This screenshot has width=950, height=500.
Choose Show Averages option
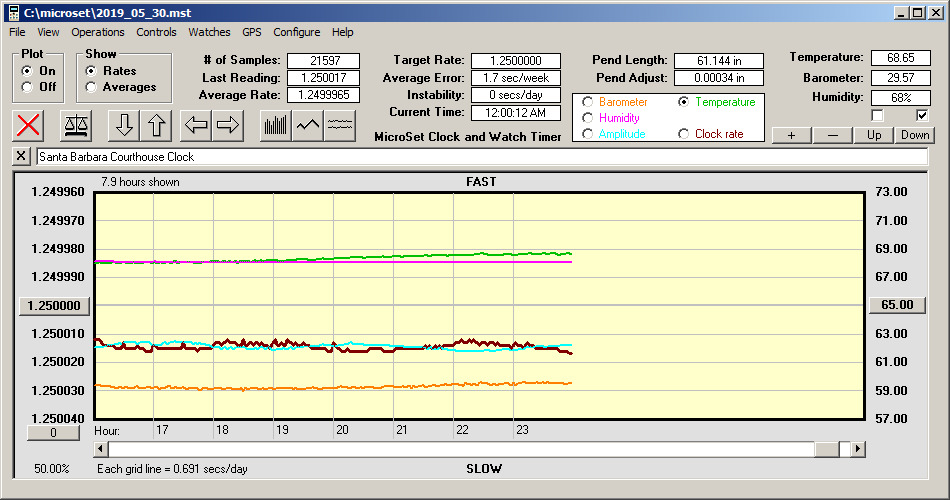pos(91,87)
